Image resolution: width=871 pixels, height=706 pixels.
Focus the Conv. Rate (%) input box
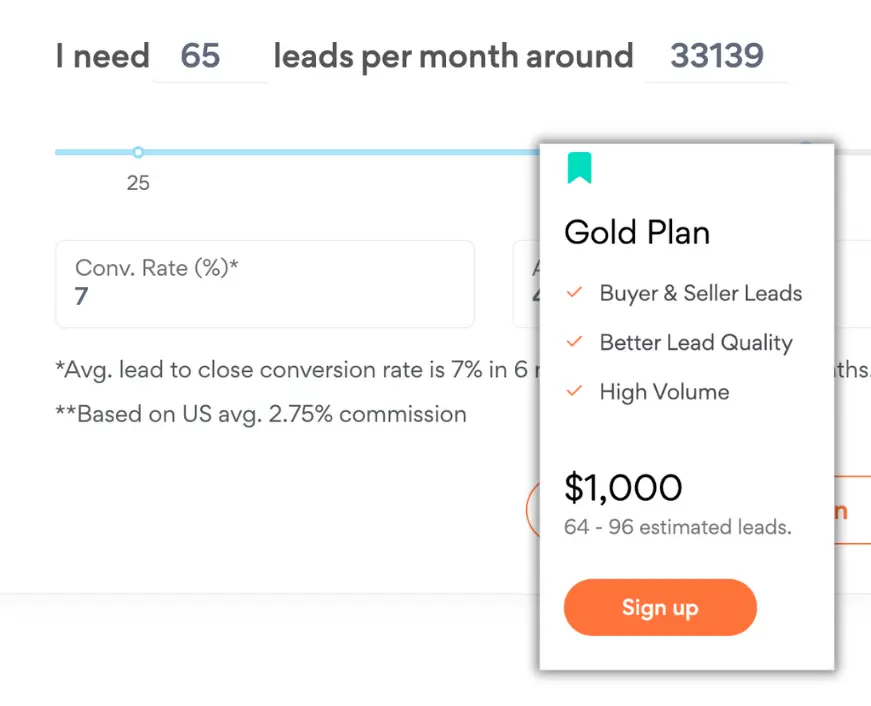pos(265,284)
